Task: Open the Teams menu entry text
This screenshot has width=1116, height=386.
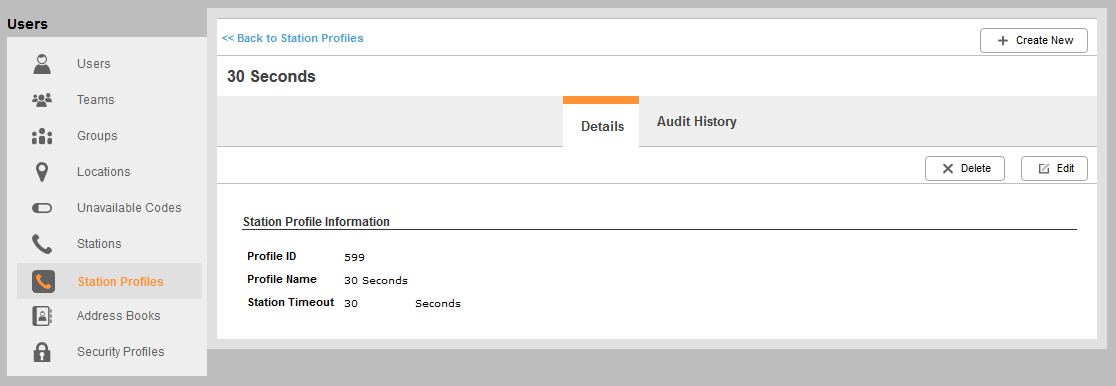Action: [x=95, y=100]
